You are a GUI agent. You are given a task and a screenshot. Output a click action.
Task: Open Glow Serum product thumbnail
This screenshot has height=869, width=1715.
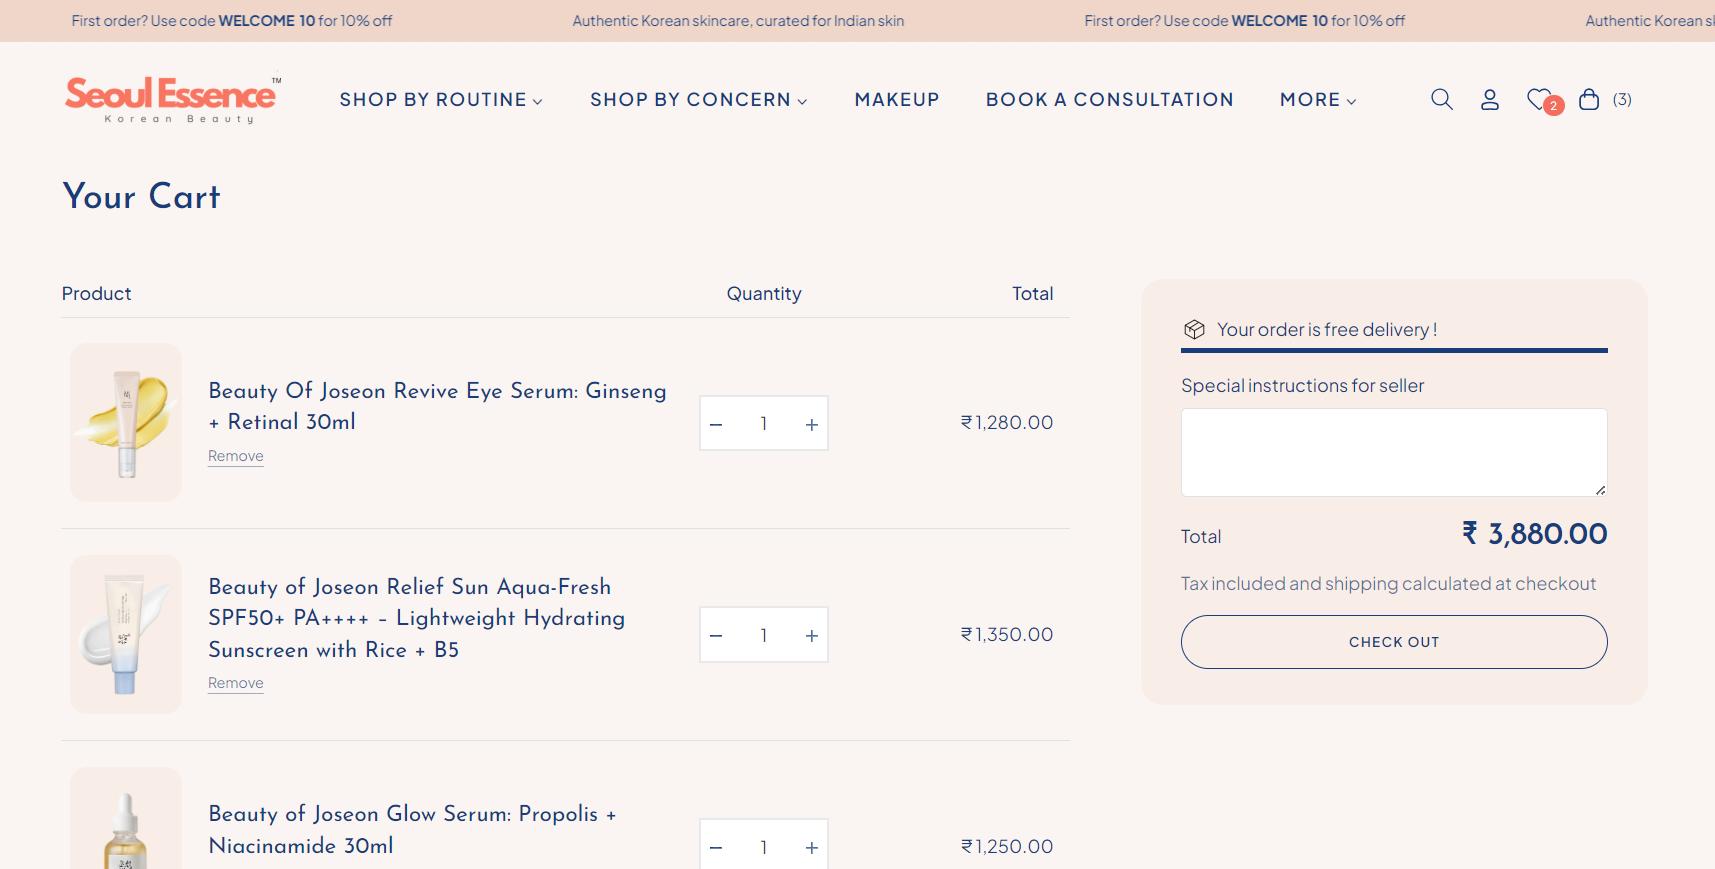click(x=126, y=819)
